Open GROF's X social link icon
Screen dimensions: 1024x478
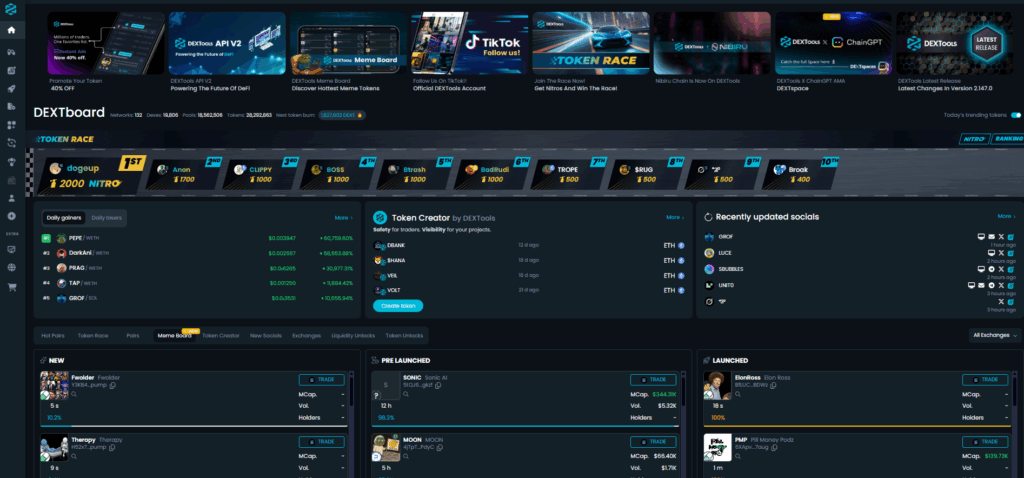1001,236
